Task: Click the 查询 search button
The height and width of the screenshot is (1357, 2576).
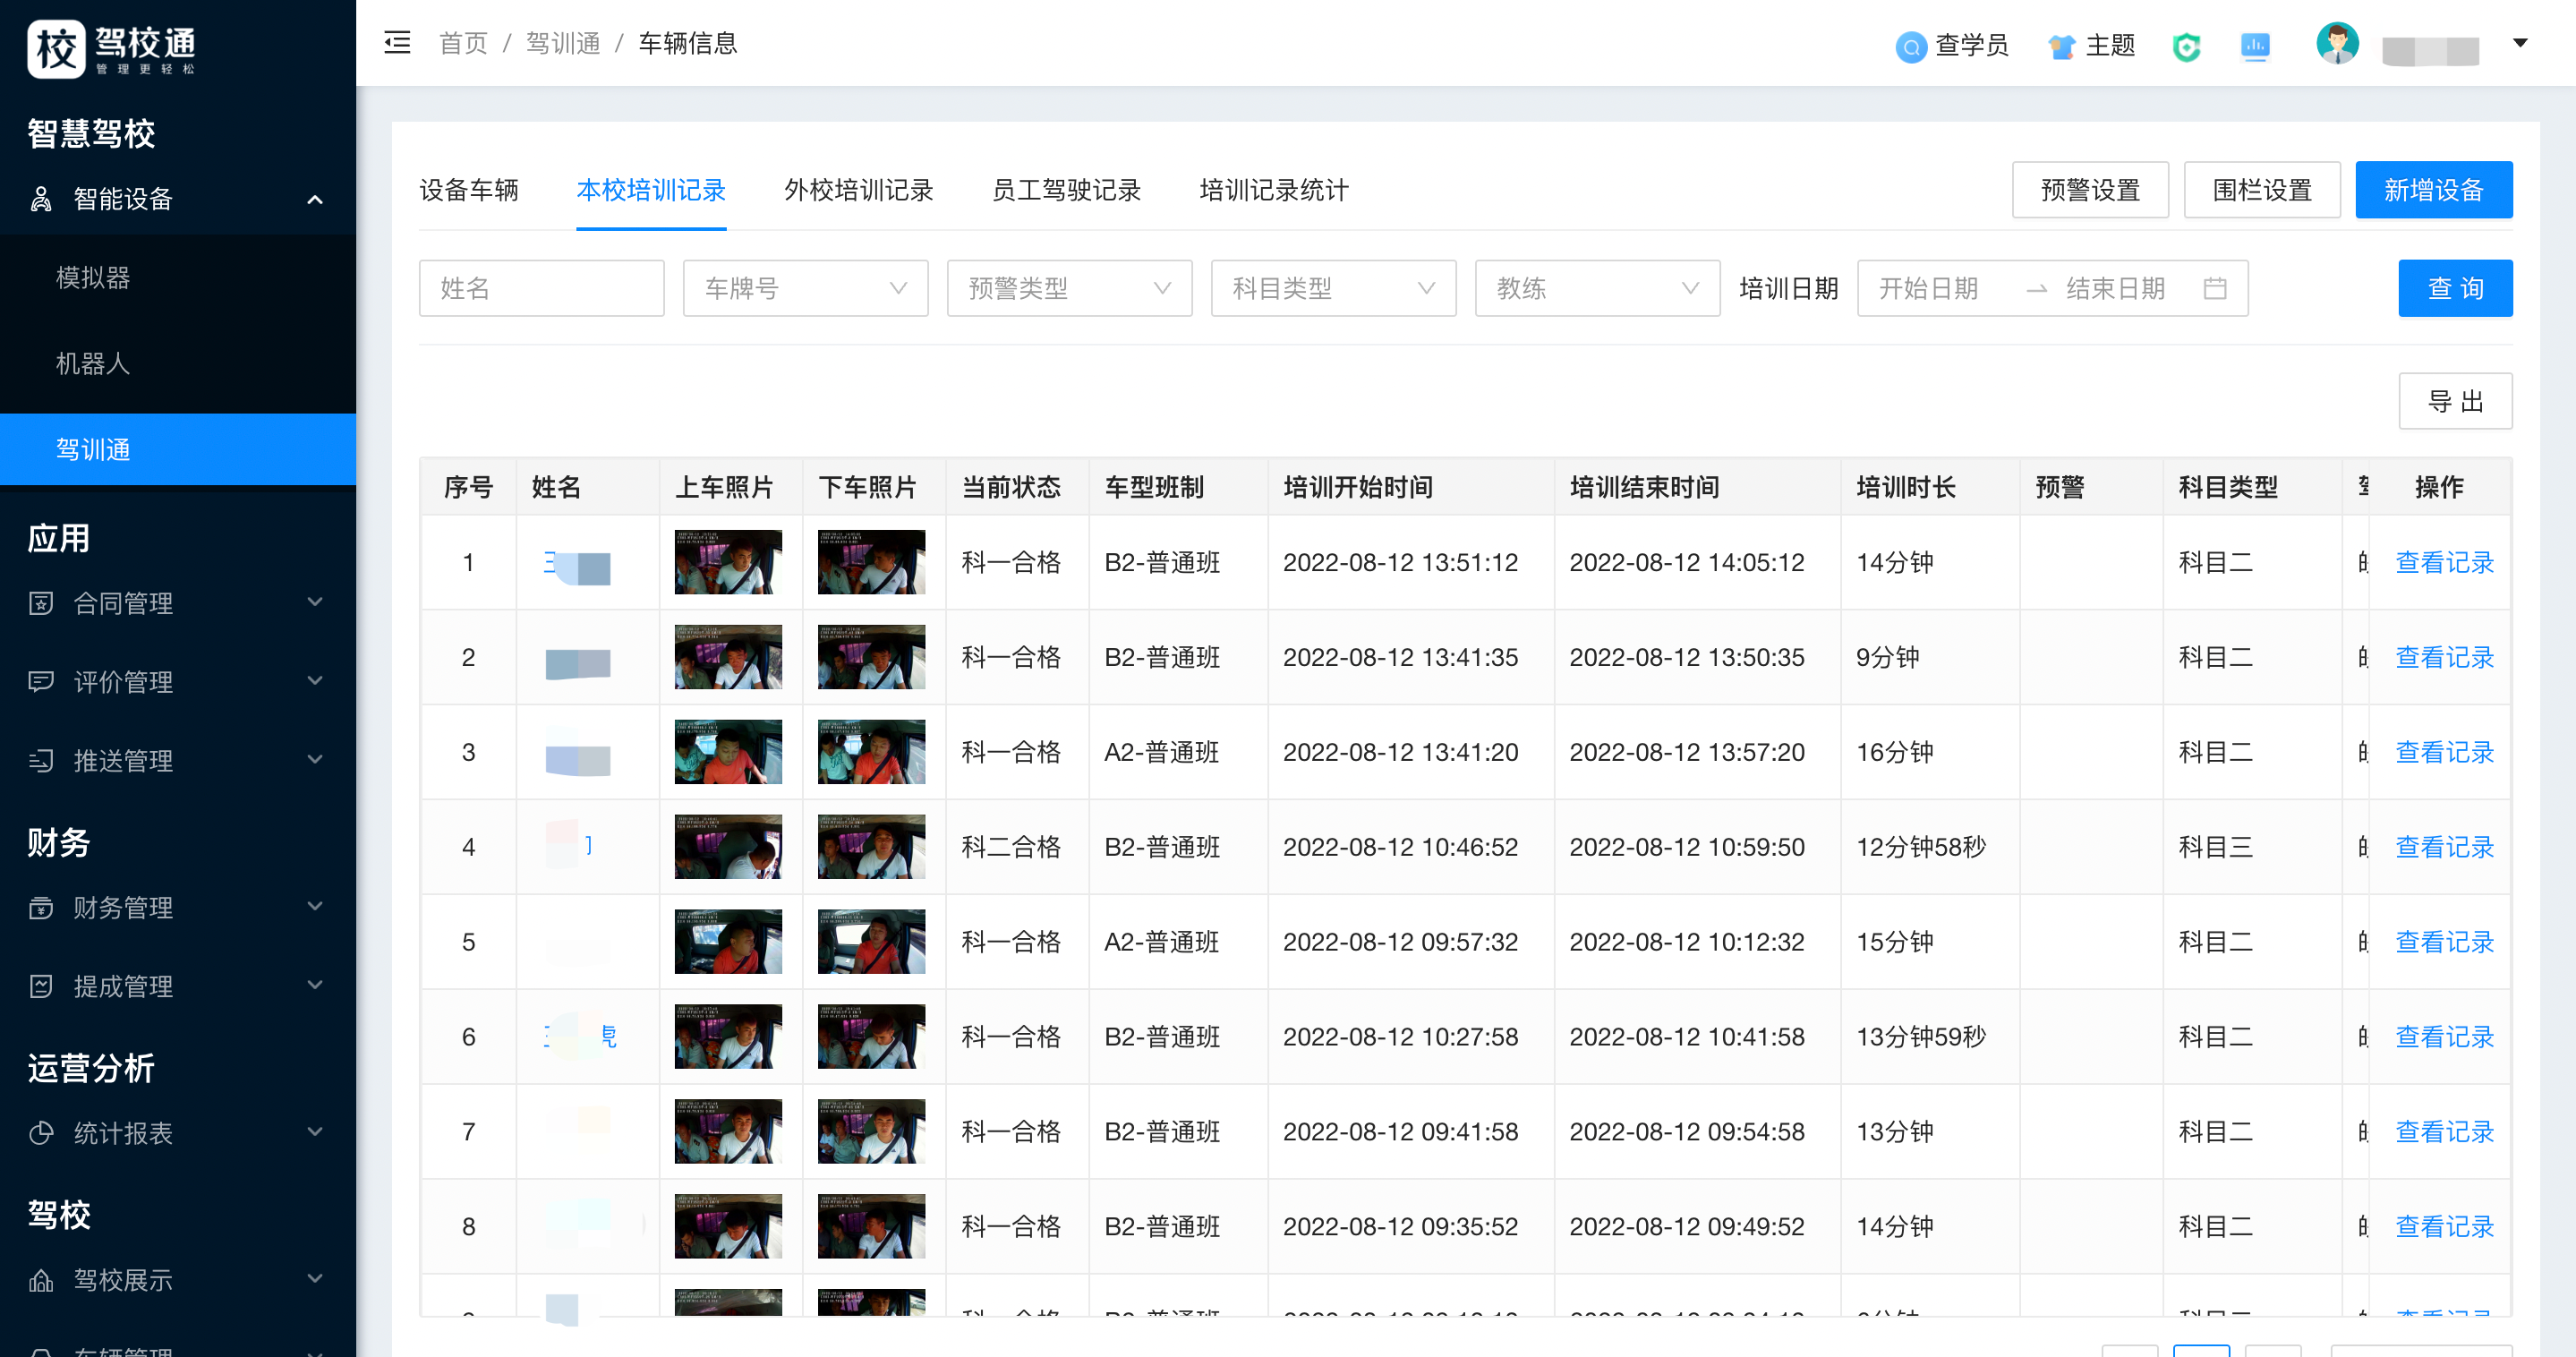Action: coord(2455,288)
